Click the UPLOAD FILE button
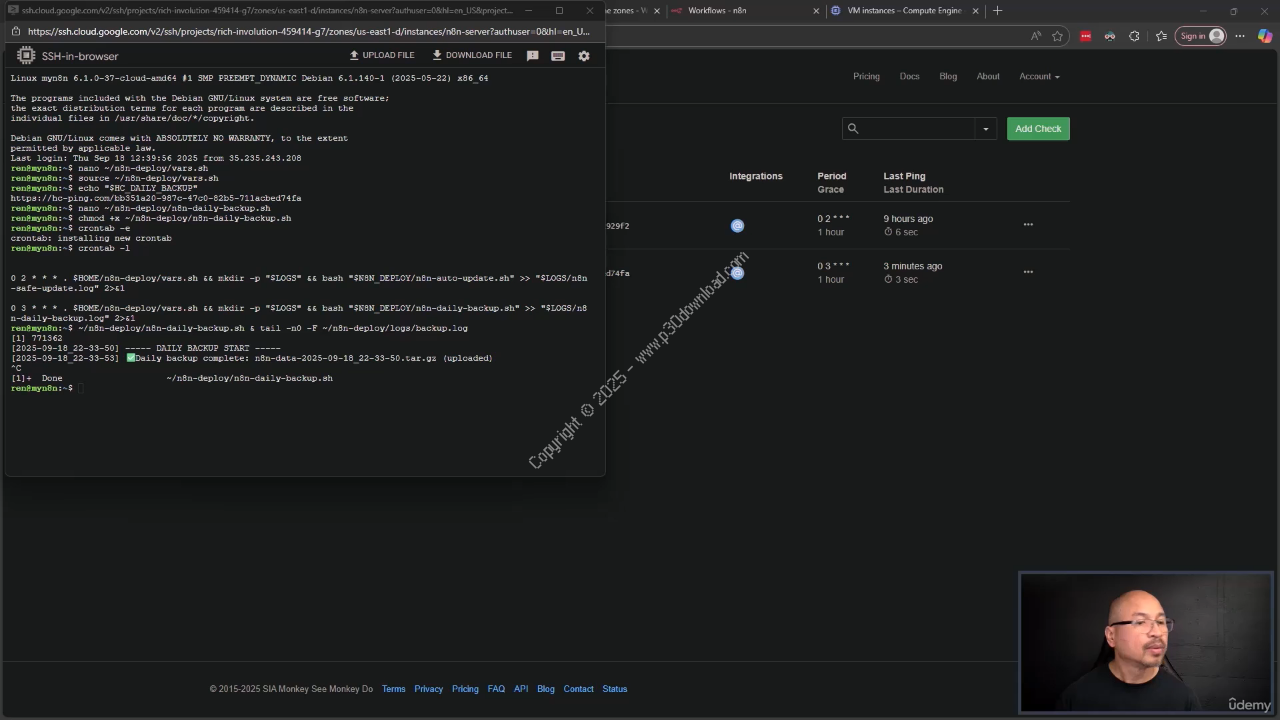This screenshot has height=720, width=1280. click(381, 56)
